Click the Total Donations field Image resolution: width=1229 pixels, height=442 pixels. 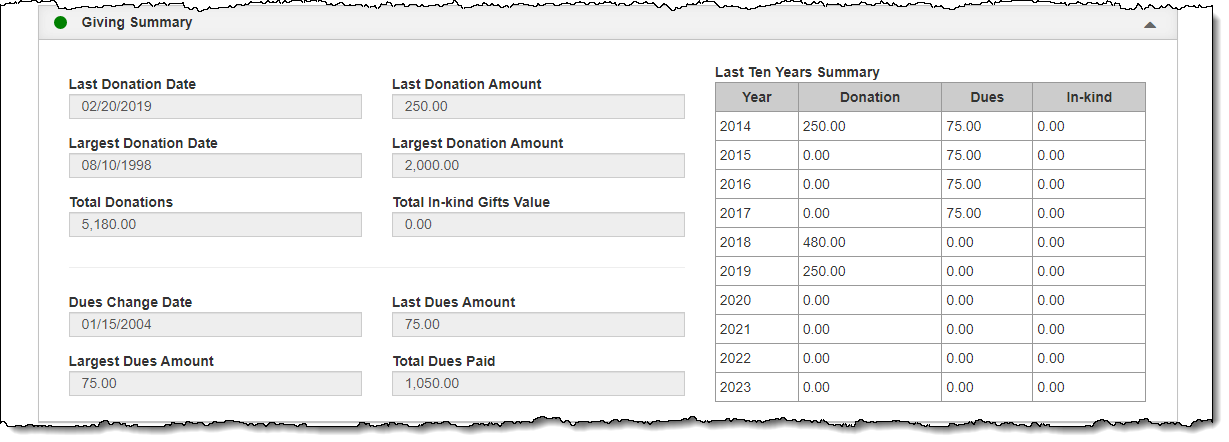tap(215, 224)
